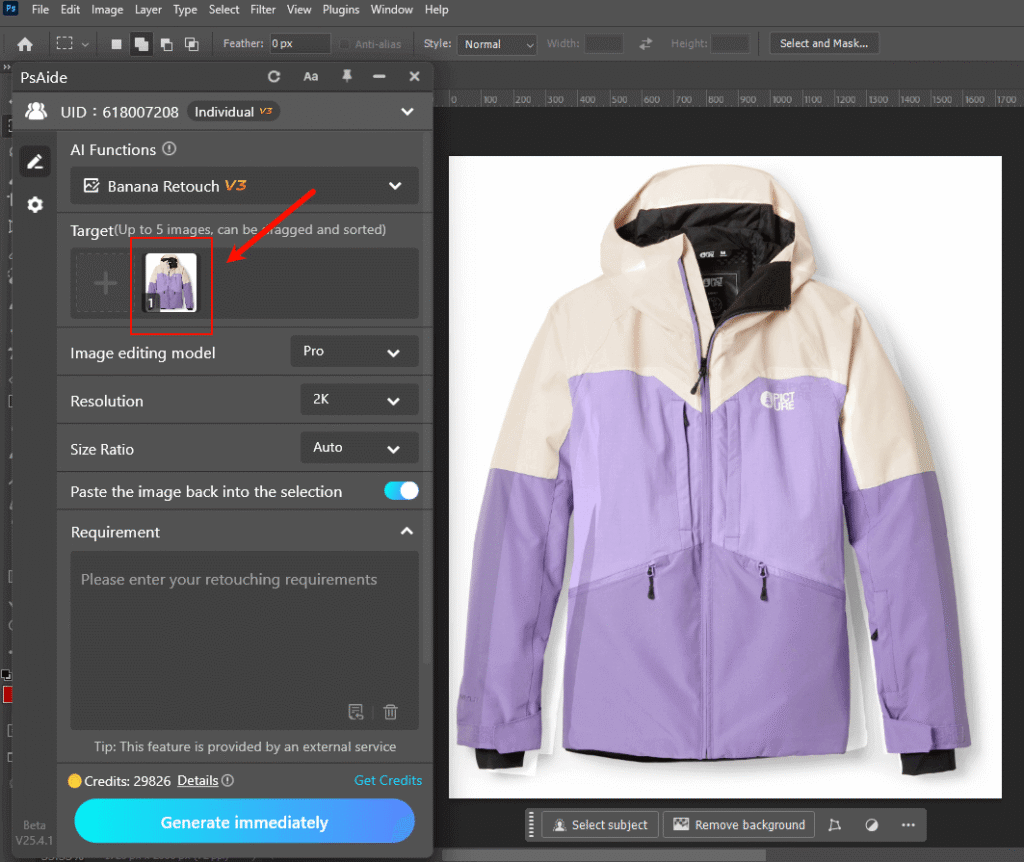The width and height of the screenshot is (1024, 862).
Task: Select the jacket thumbnail in Target area
Action: pos(171,283)
